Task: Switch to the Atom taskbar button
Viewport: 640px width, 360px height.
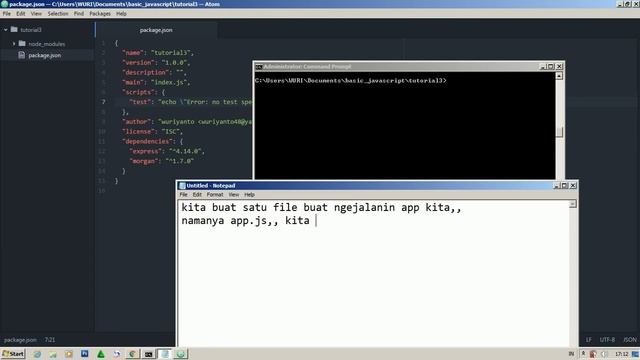Action: pos(181,354)
